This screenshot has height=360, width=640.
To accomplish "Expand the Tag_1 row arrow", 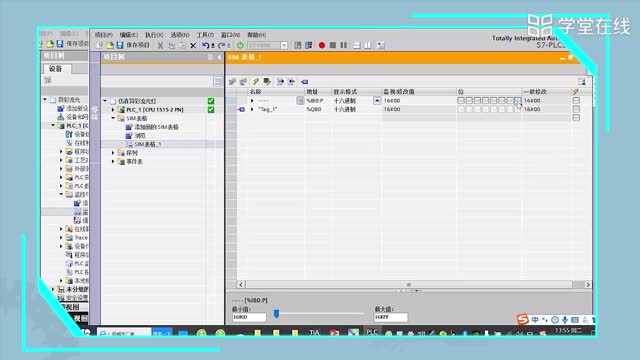I will click(252, 109).
